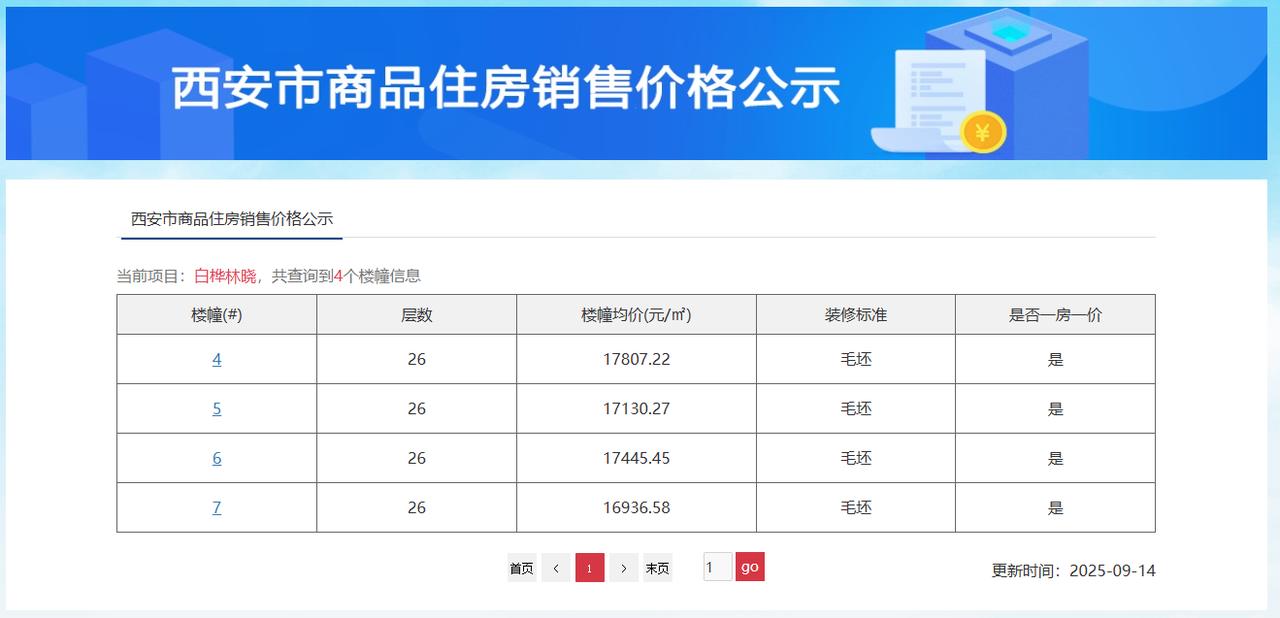Image resolution: width=1280 pixels, height=618 pixels.
Task: Click floor count 26 in building 7 row
Action: [417, 508]
